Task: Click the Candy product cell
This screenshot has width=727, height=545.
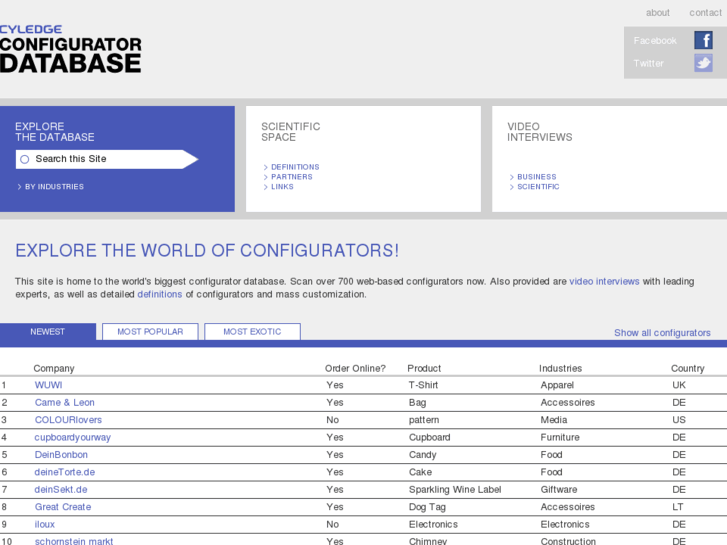Action: [422, 455]
